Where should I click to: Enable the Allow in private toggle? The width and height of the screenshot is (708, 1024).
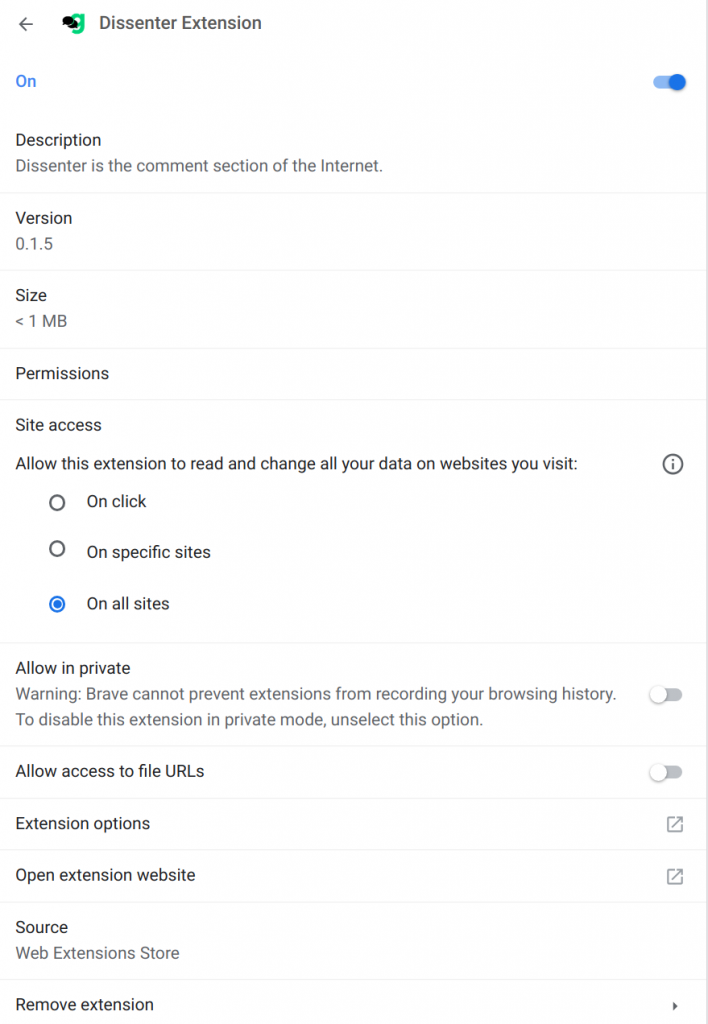(666, 694)
